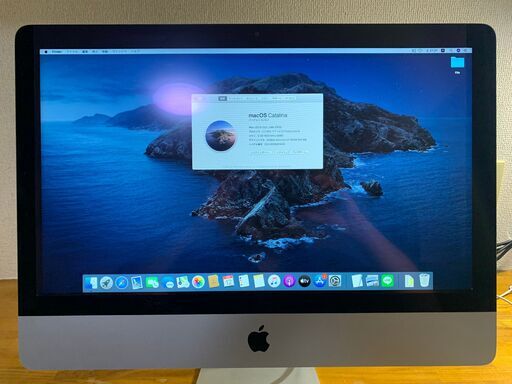Open yellow Notes icon in Dock
Screen dimensions: 512x384
[x=259, y=281]
